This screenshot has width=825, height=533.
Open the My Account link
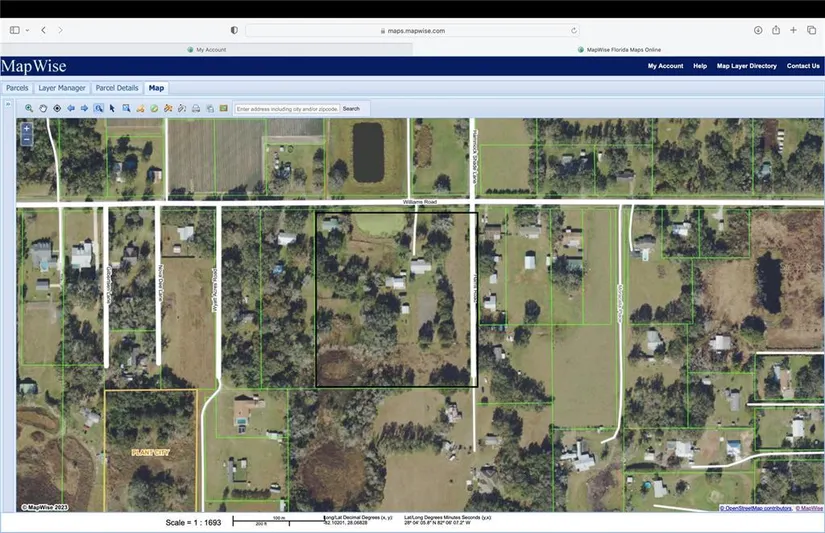pos(665,66)
